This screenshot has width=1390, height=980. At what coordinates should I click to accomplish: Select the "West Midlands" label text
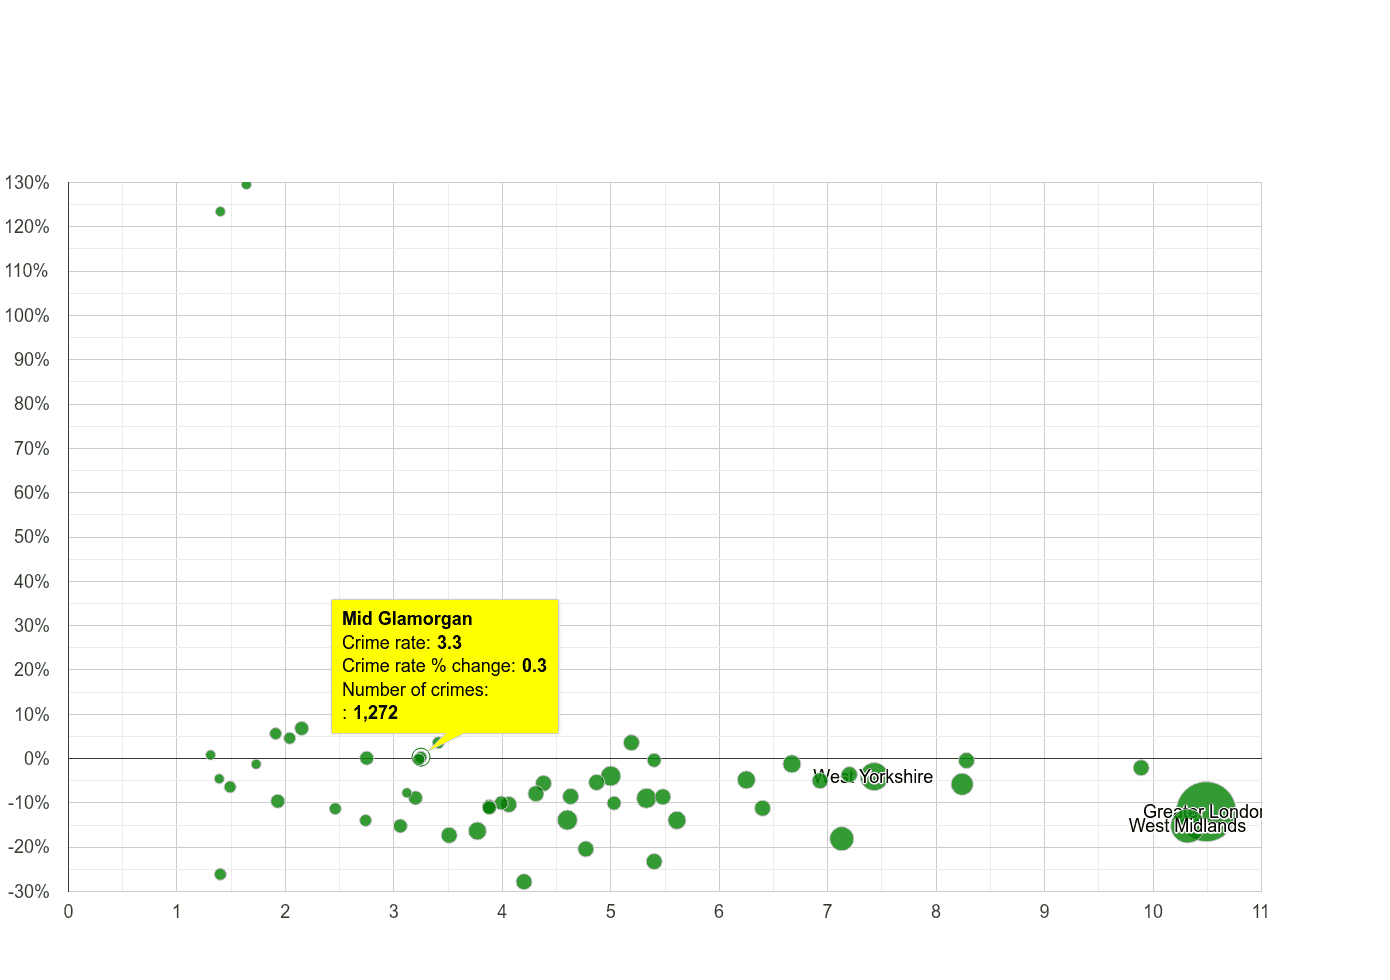(1187, 826)
